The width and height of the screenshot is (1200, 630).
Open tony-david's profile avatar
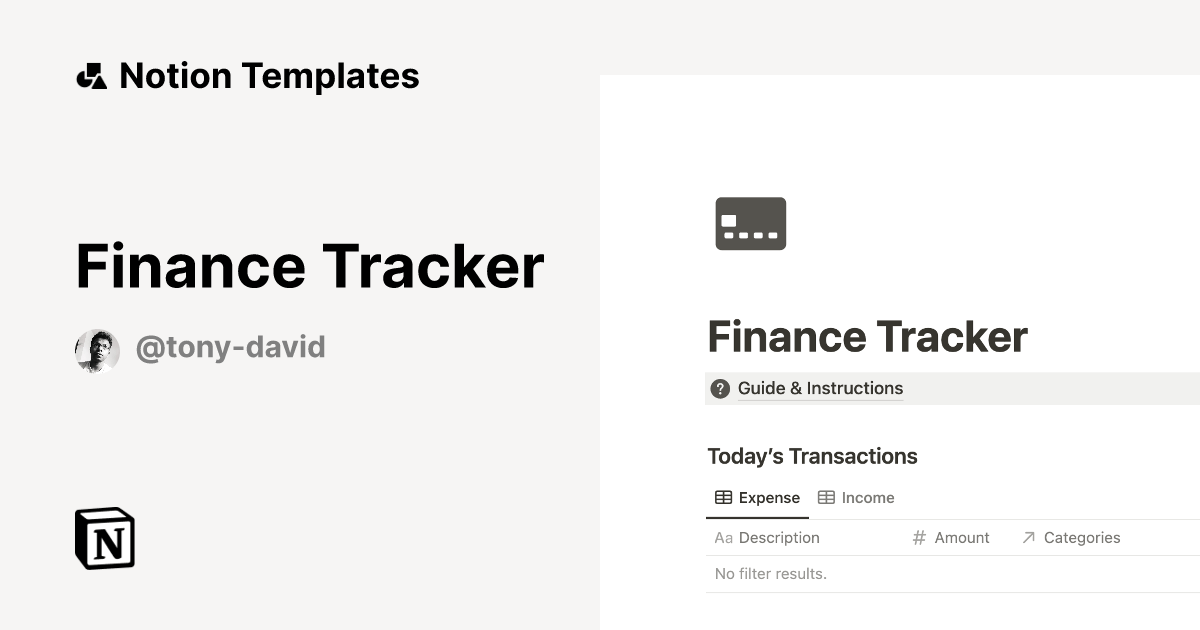tap(97, 351)
